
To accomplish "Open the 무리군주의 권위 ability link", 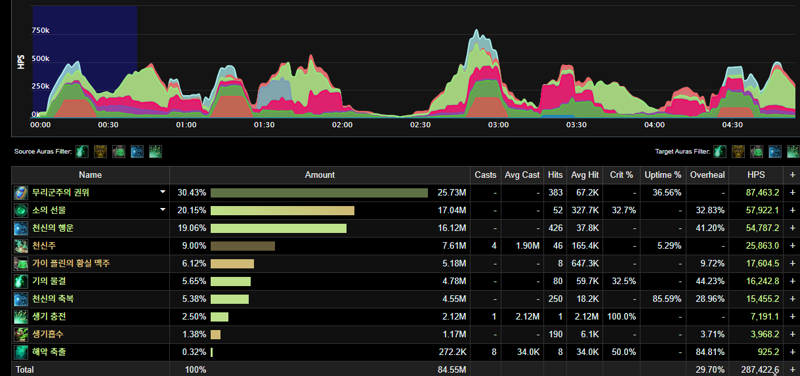I will tap(61, 193).
